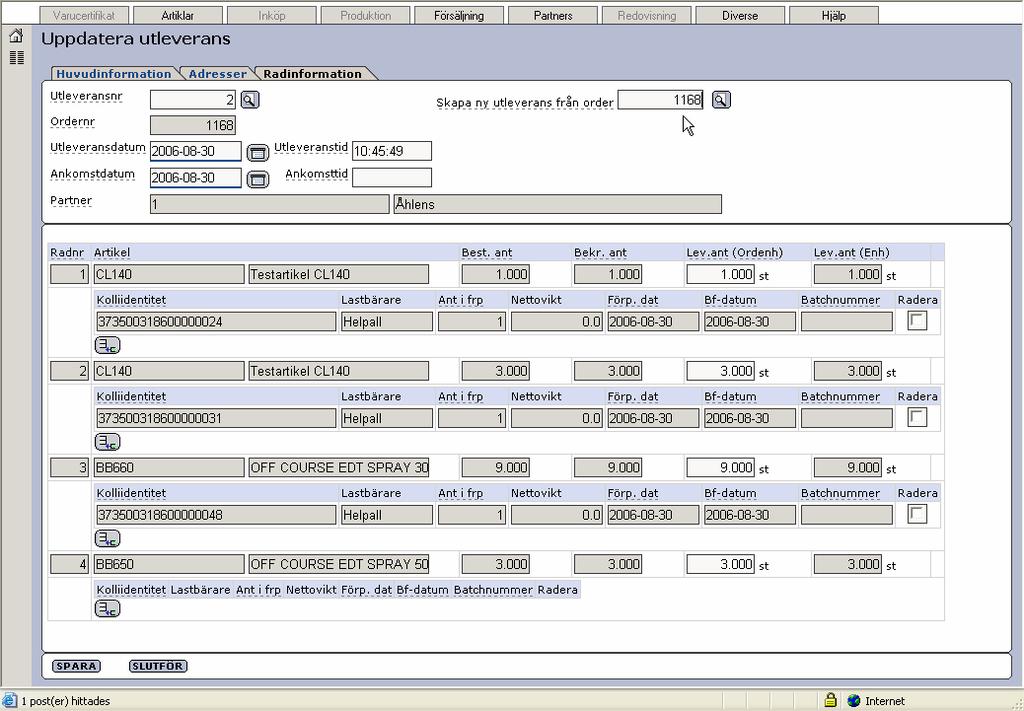Edit Lev.ant (Ordenh) for row 3 BB660
The height and width of the screenshot is (711, 1024).
[x=720, y=467]
